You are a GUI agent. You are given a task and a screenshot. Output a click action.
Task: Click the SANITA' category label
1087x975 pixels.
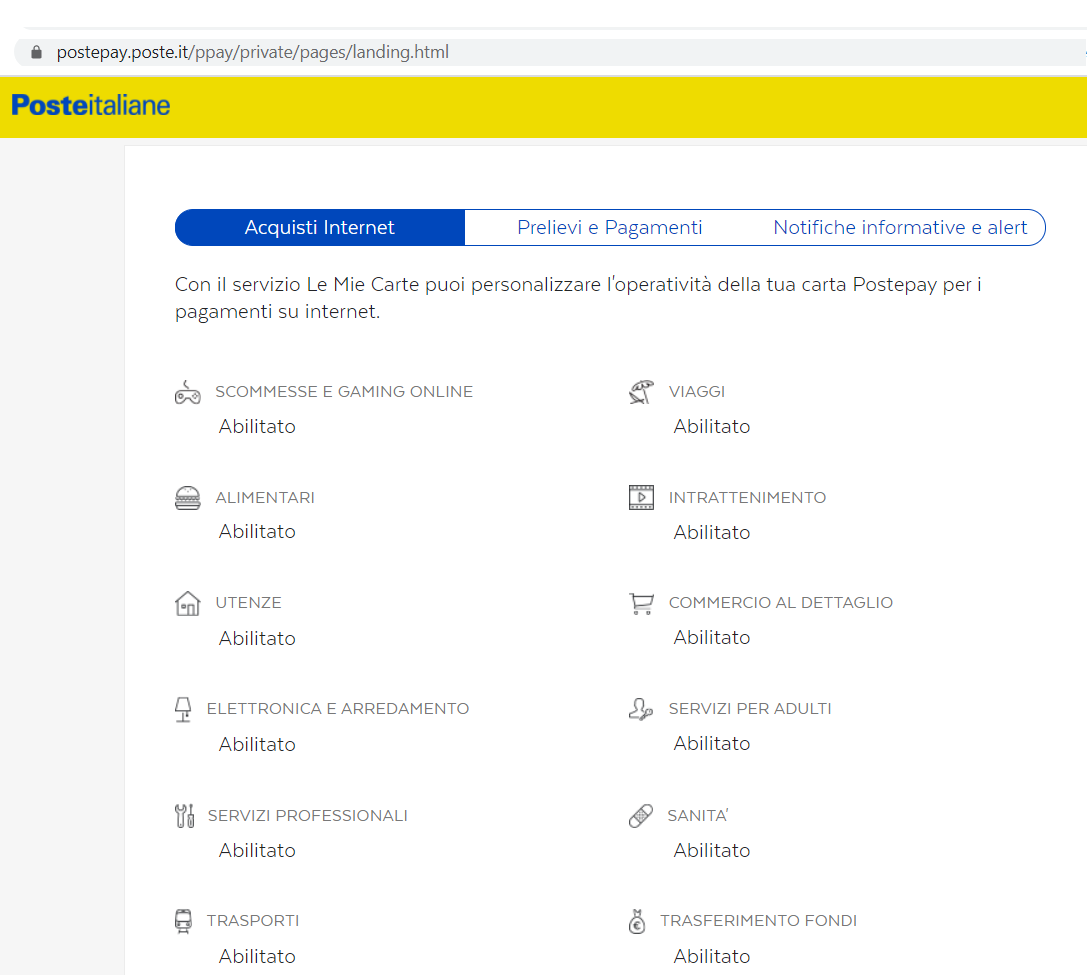(x=698, y=816)
